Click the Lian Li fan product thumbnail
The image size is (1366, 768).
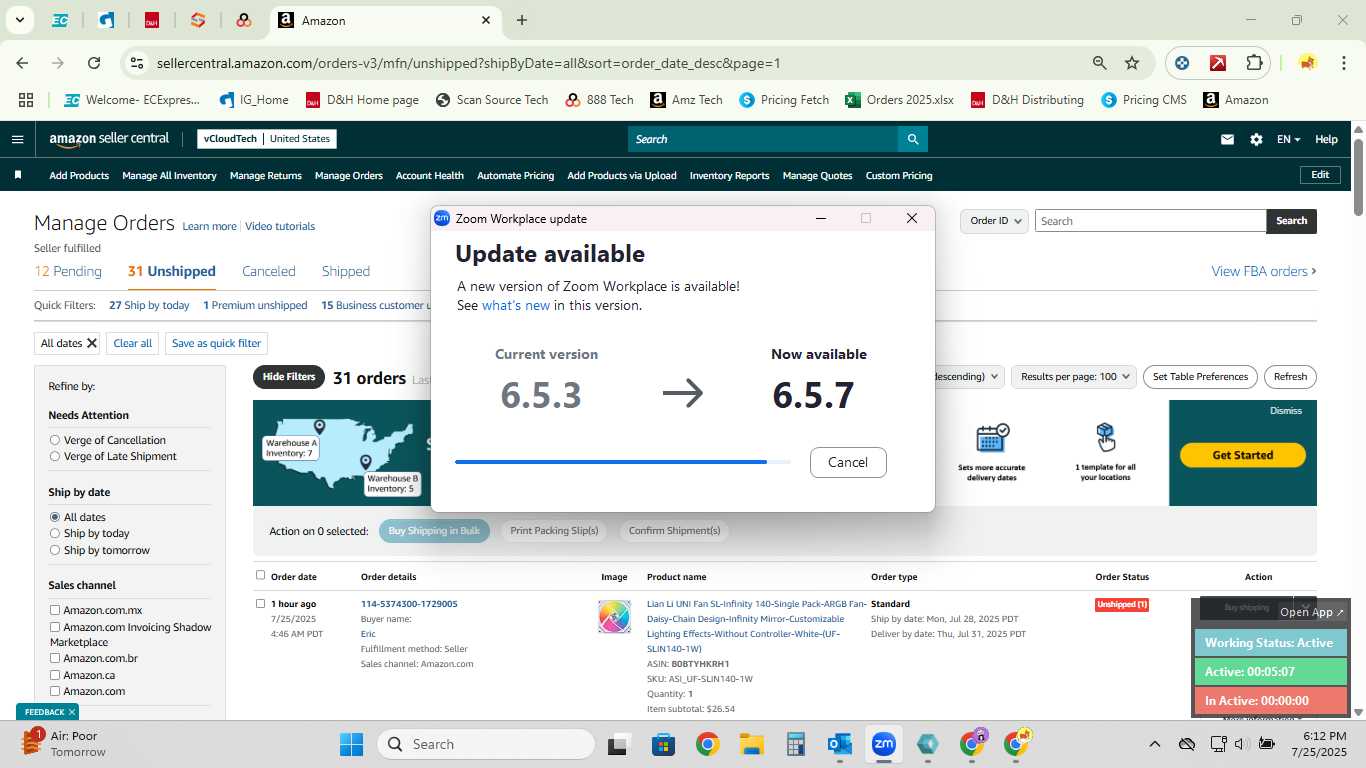pyautogui.click(x=614, y=616)
